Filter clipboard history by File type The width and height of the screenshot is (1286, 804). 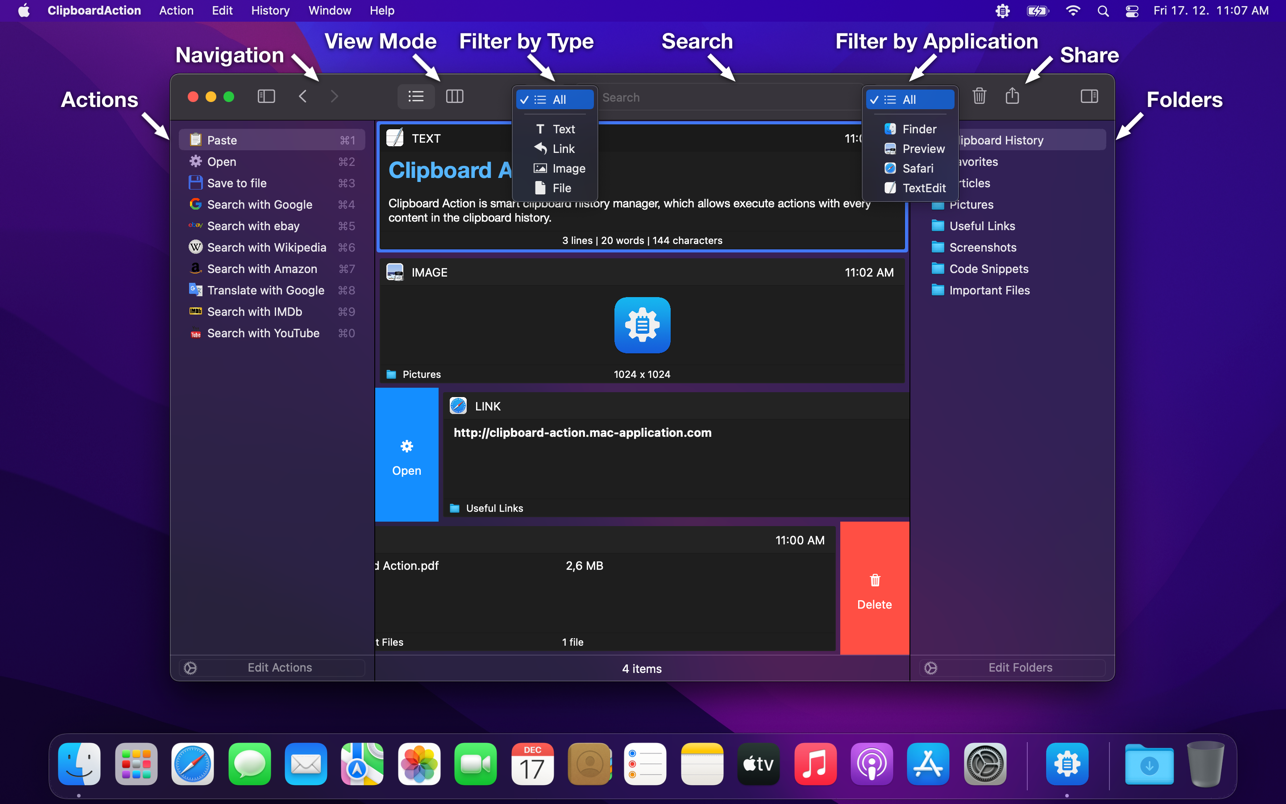(x=555, y=188)
